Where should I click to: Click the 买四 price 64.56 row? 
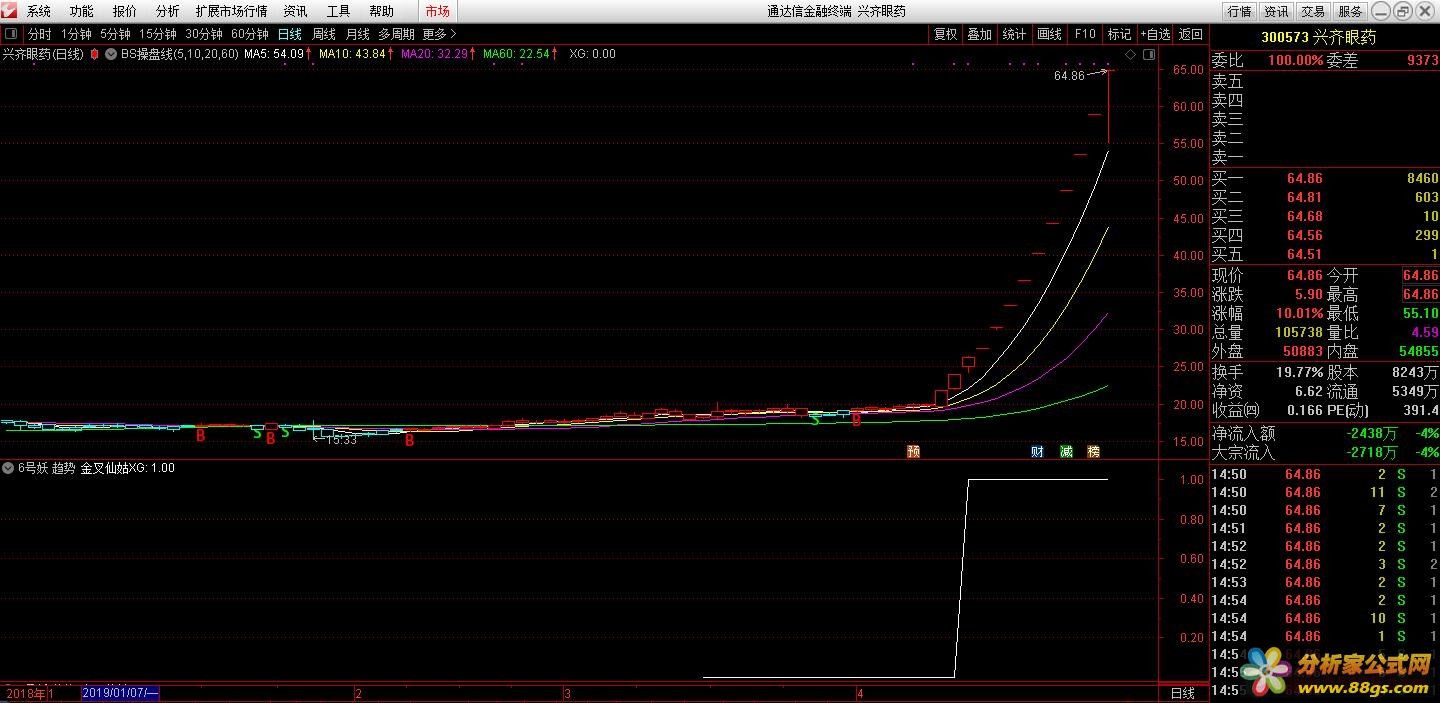coord(1325,236)
